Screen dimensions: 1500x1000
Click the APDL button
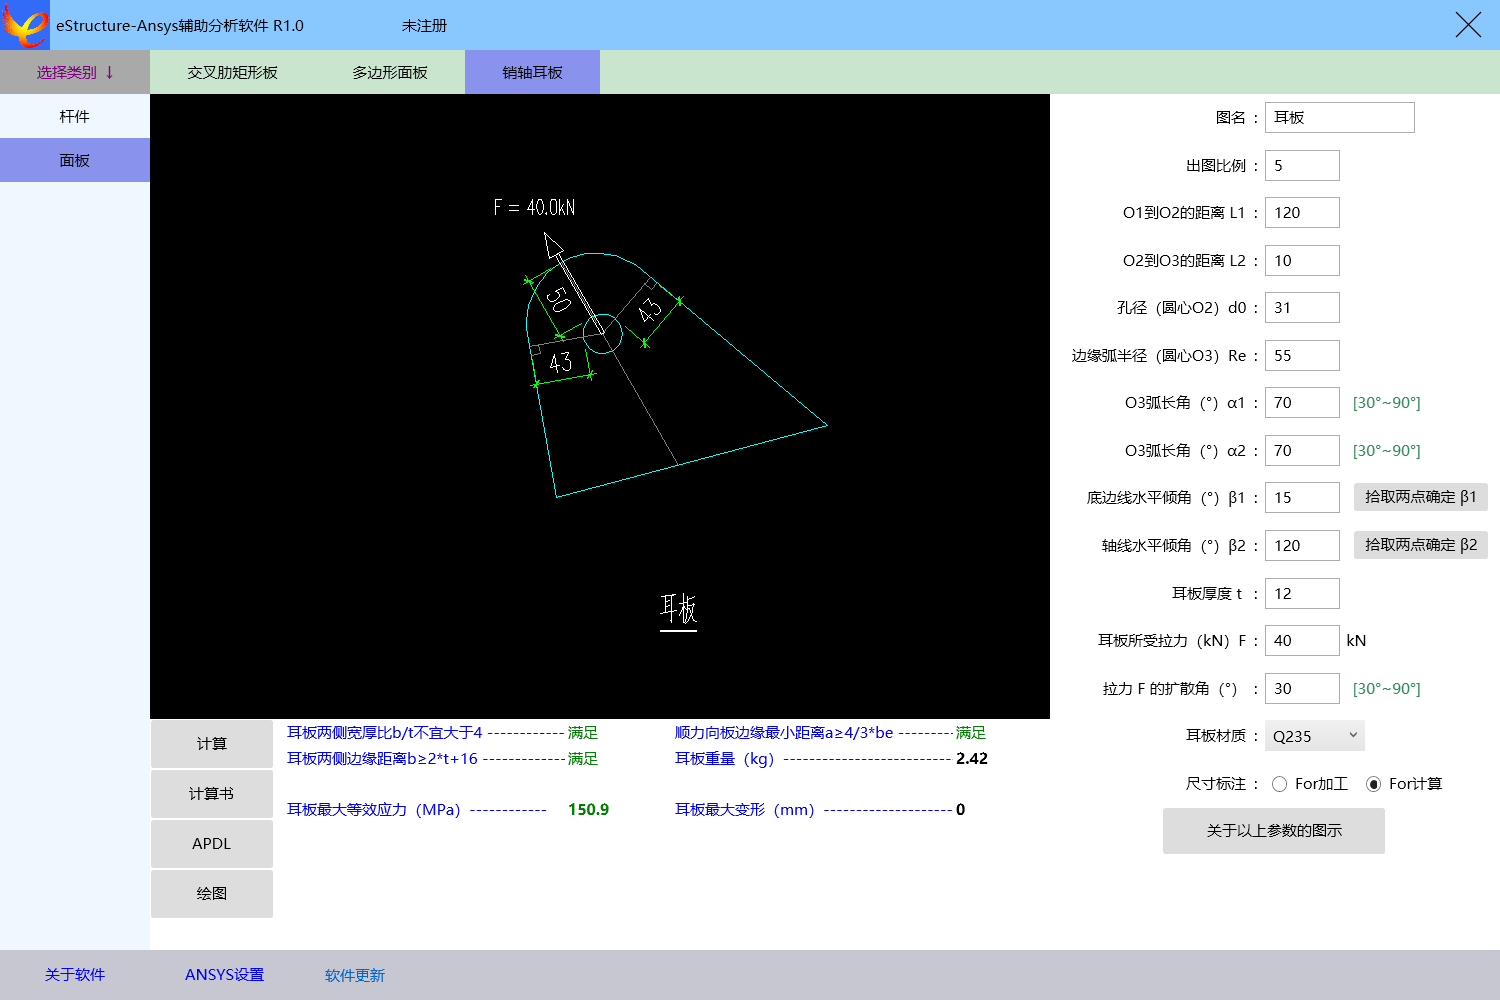[x=212, y=844]
